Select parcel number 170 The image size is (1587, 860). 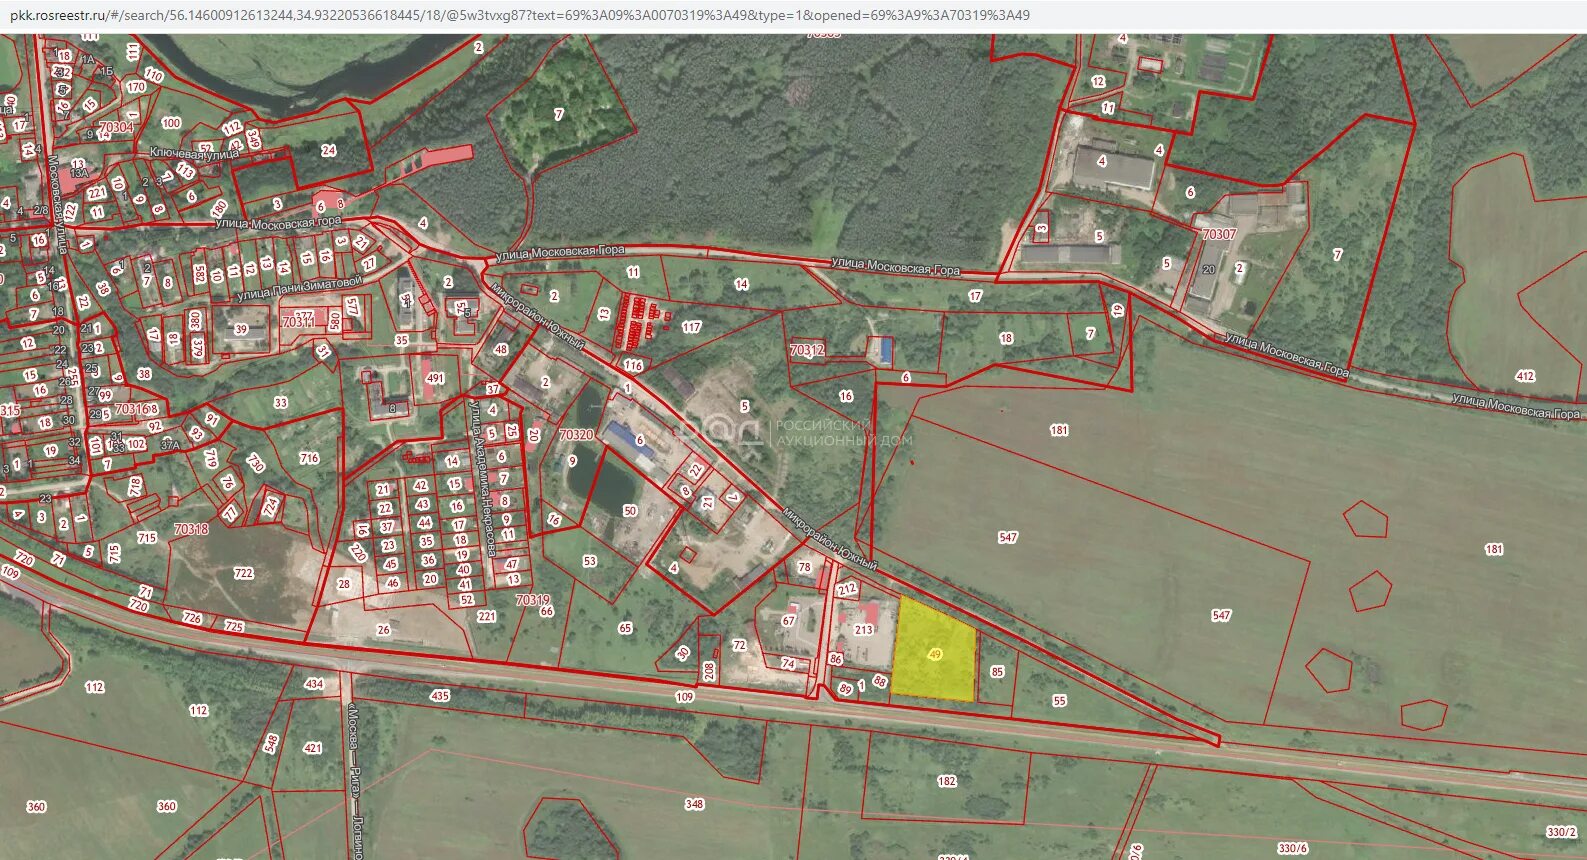pyautogui.click(x=136, y=87)
